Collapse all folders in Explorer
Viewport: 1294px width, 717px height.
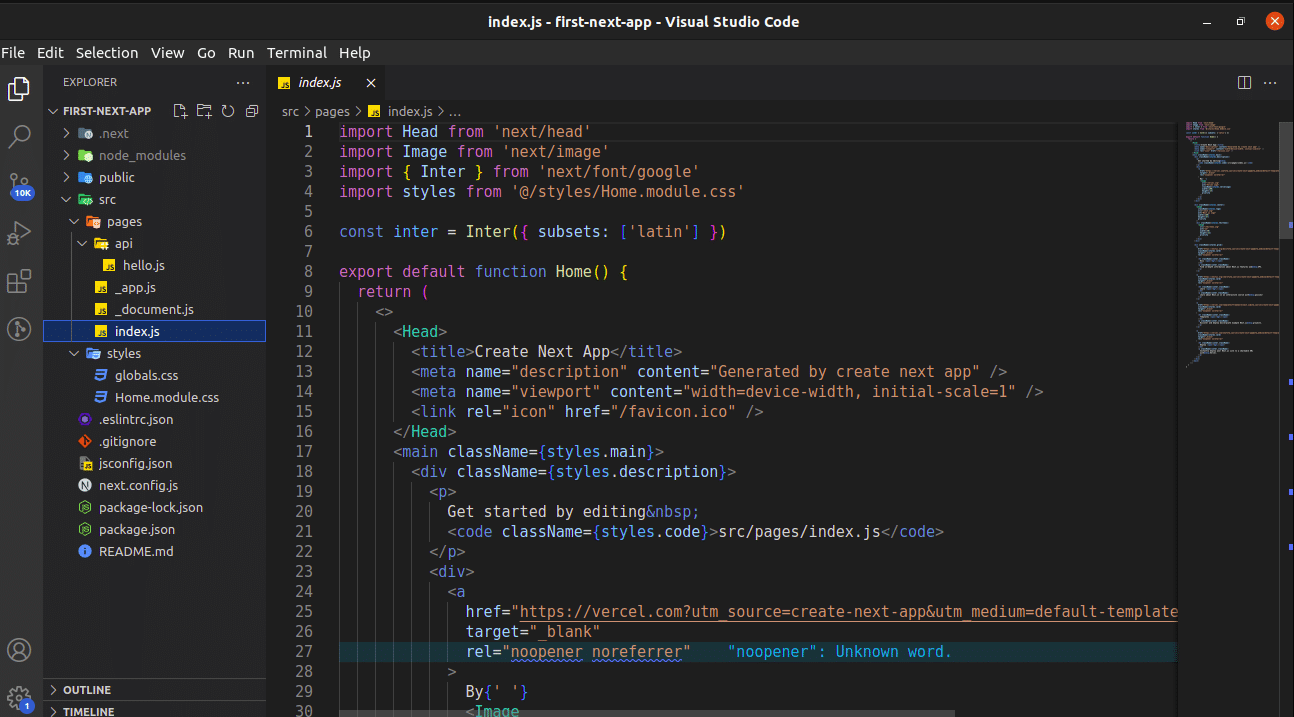pos(251,111)
